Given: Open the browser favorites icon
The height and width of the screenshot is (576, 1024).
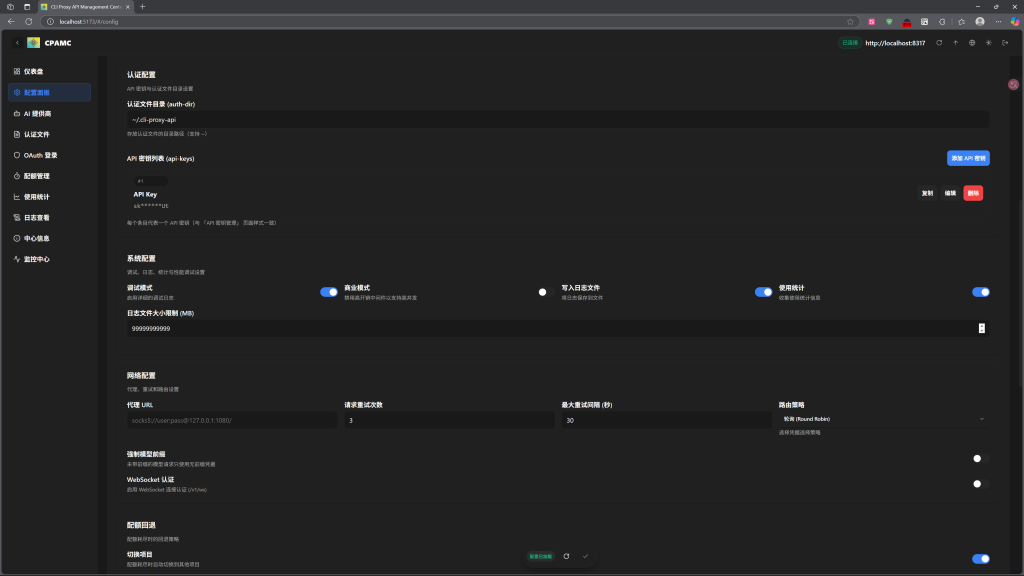Looking at the screenshot, I should [x=961, y=22].
